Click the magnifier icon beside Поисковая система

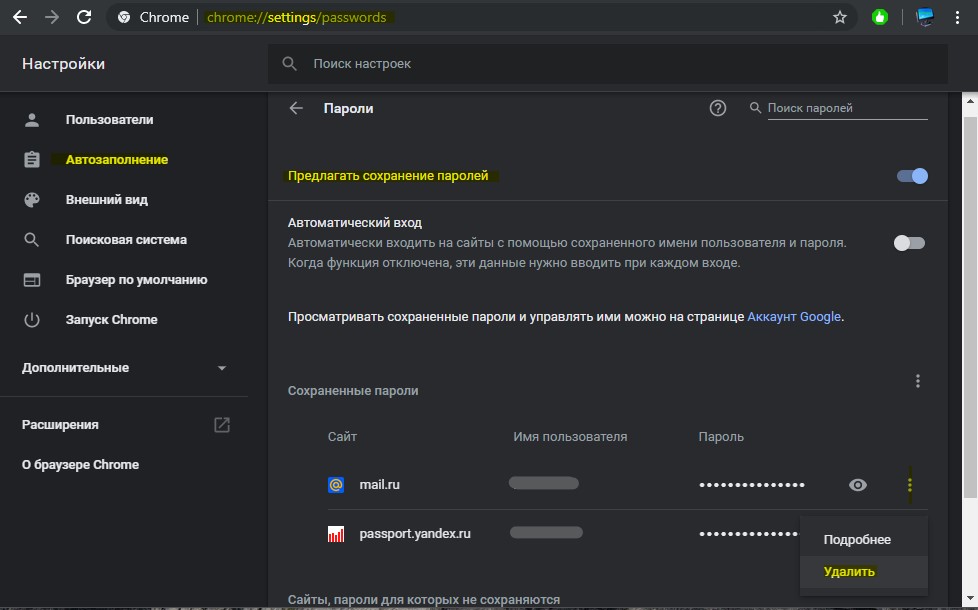pos(32,240)
